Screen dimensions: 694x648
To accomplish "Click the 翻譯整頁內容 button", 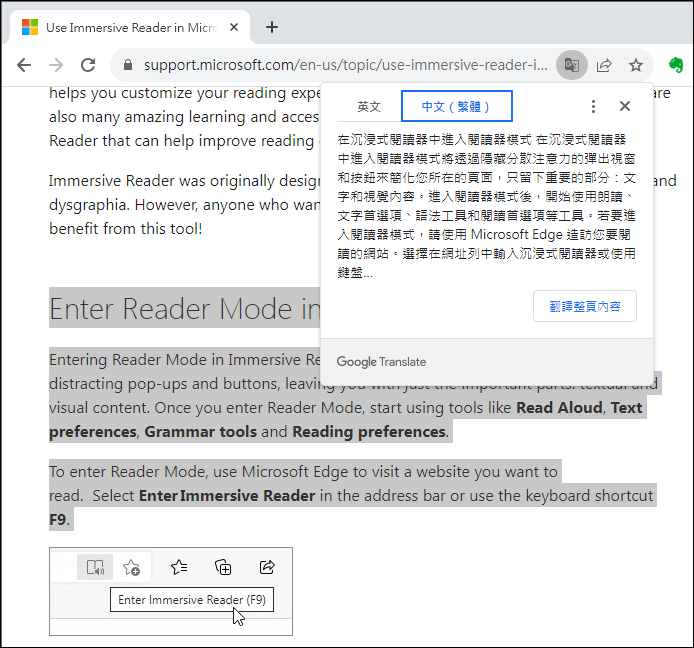I will (x=585, y=306).
